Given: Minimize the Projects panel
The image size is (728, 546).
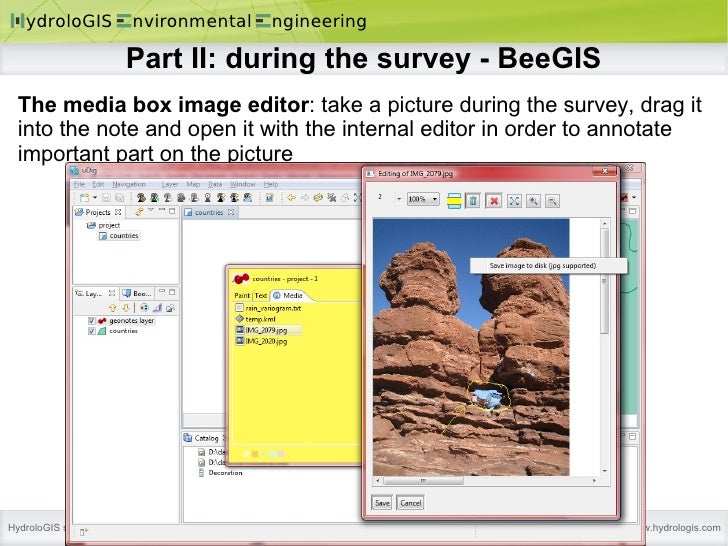Looking at the screenshot, I should [162, 211].
